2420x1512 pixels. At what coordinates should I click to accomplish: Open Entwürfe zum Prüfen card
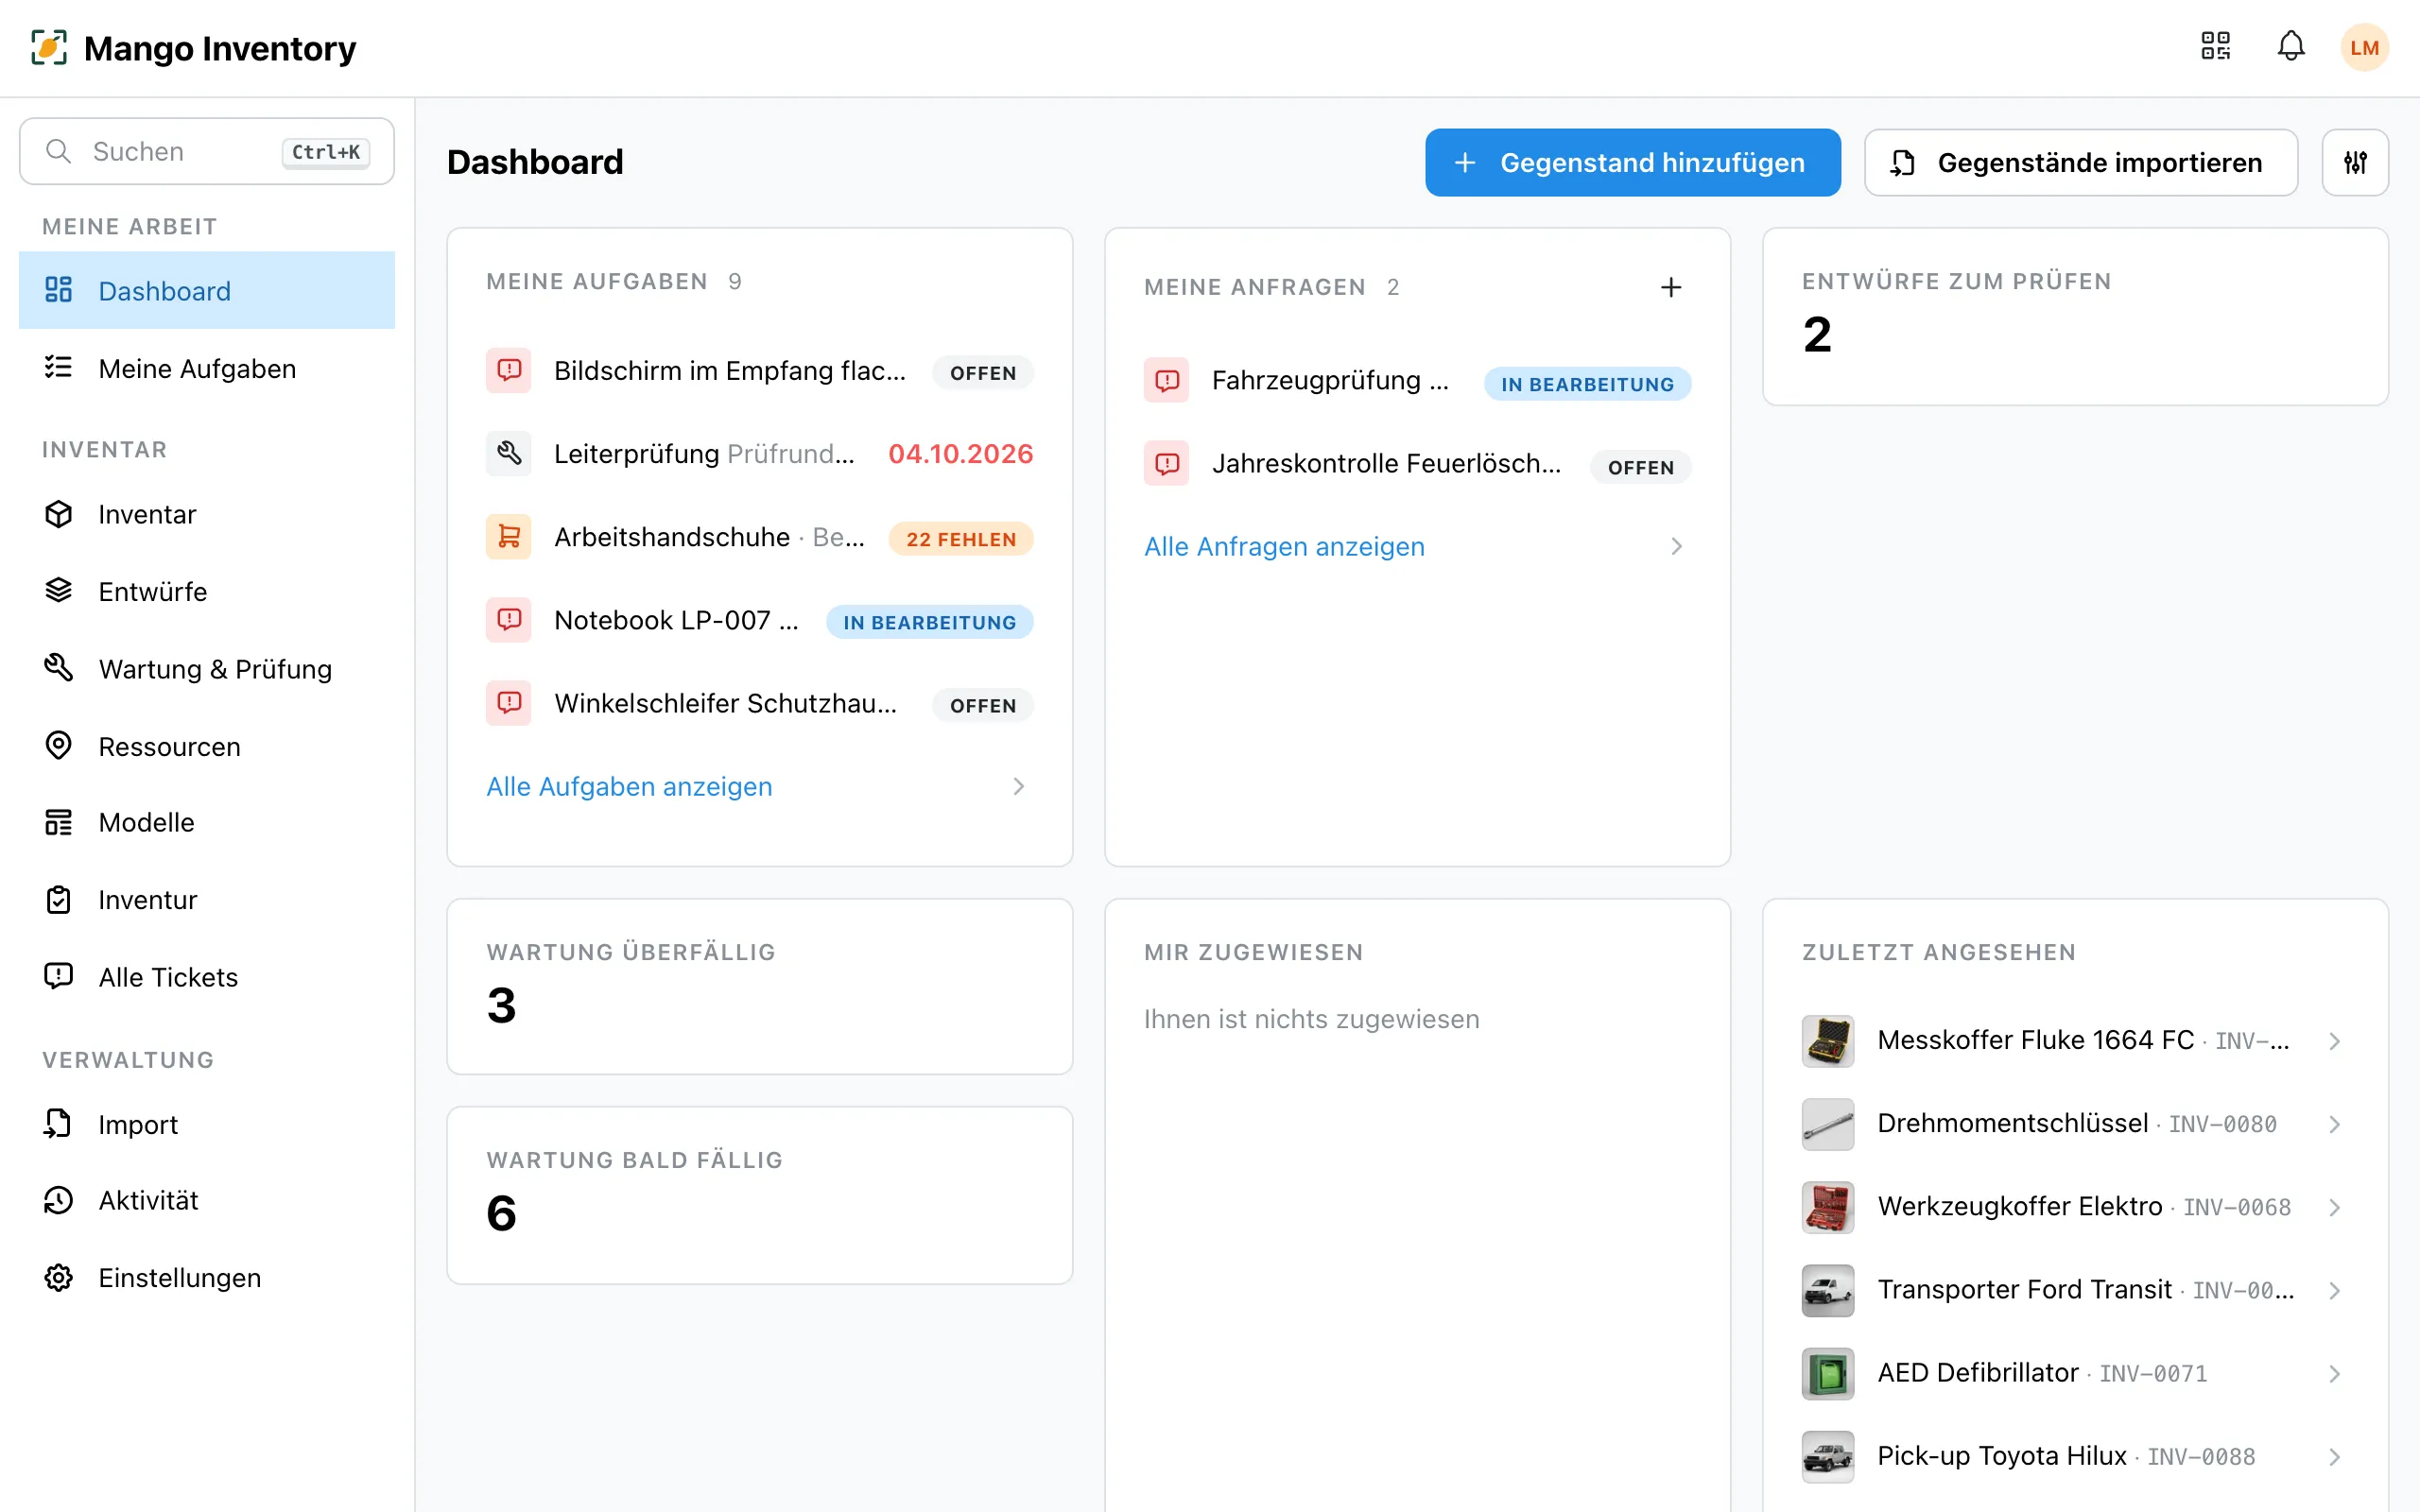click(2075, 317)
